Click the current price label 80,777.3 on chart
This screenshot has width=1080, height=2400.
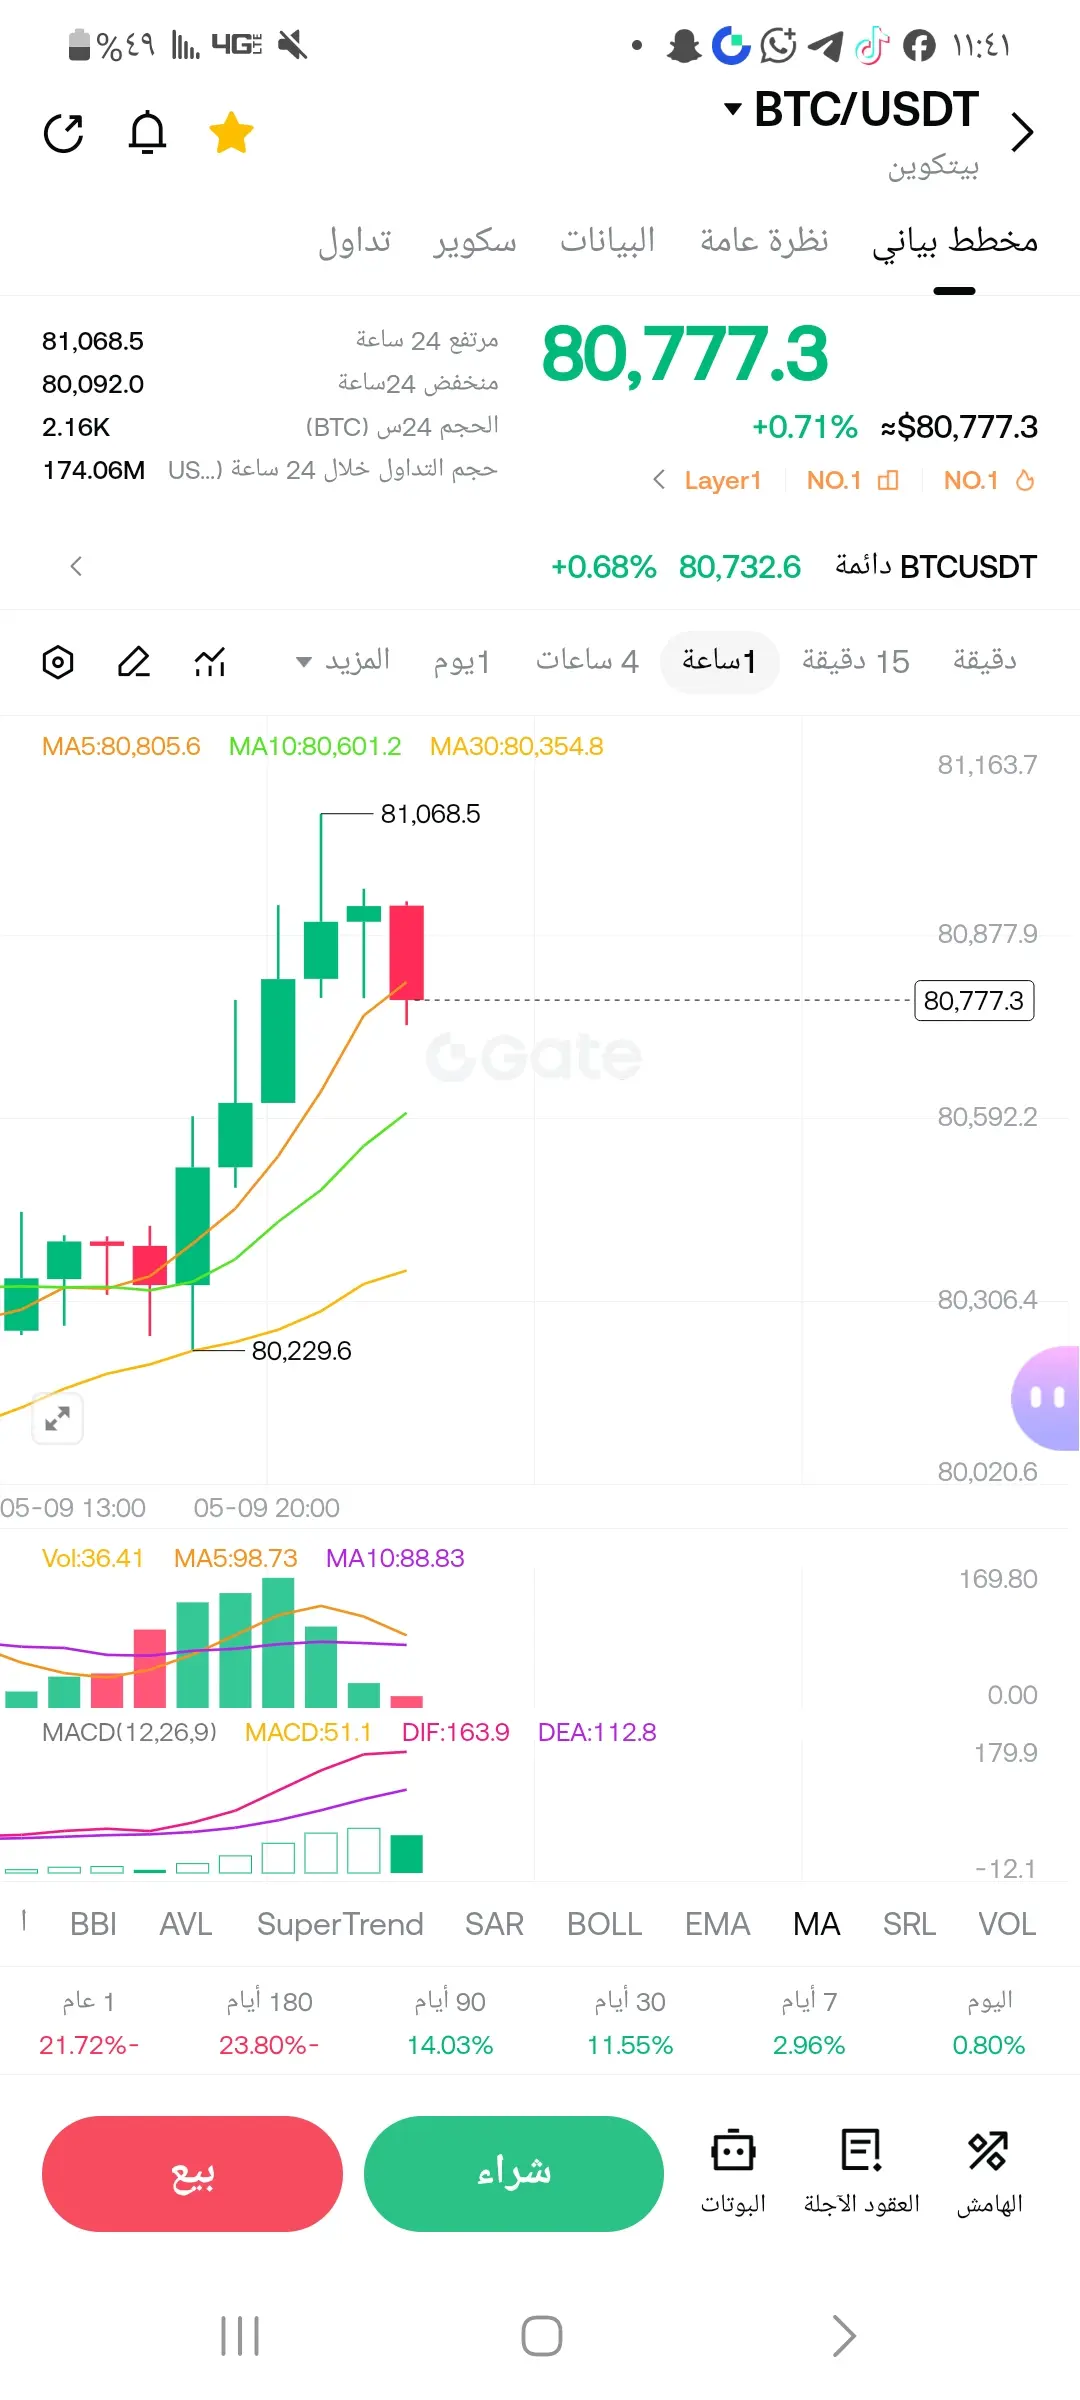pos(974,1001)
